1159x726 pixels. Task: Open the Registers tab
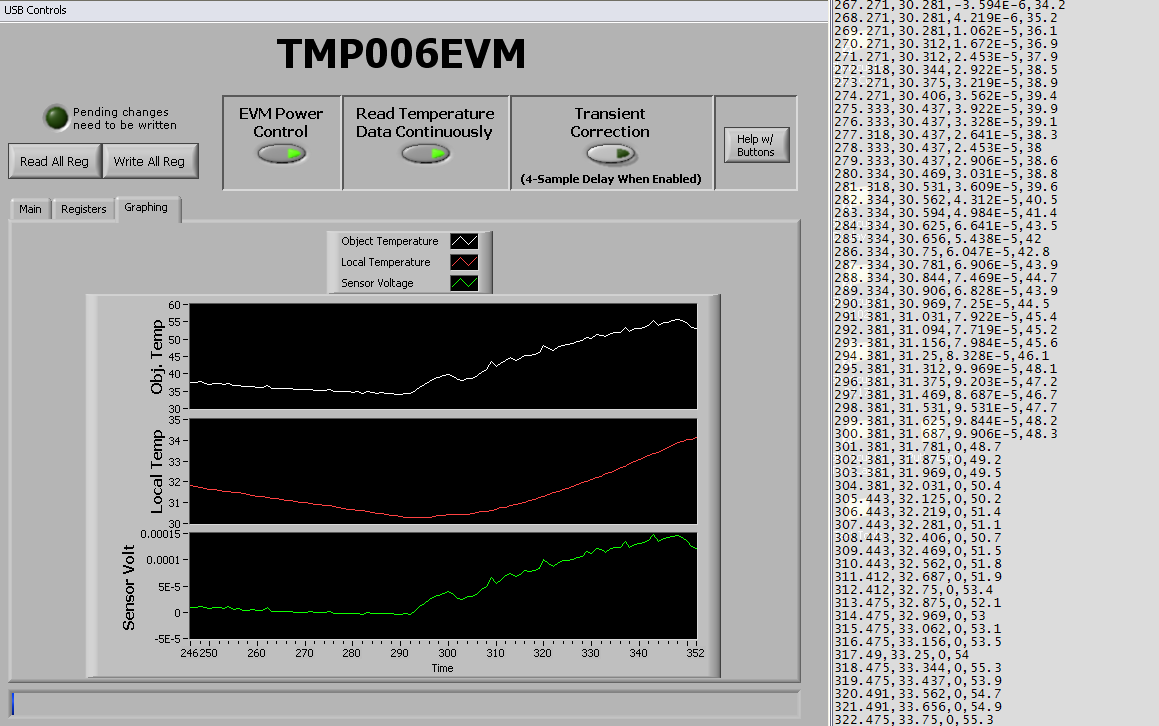click(x=83, y=208)
